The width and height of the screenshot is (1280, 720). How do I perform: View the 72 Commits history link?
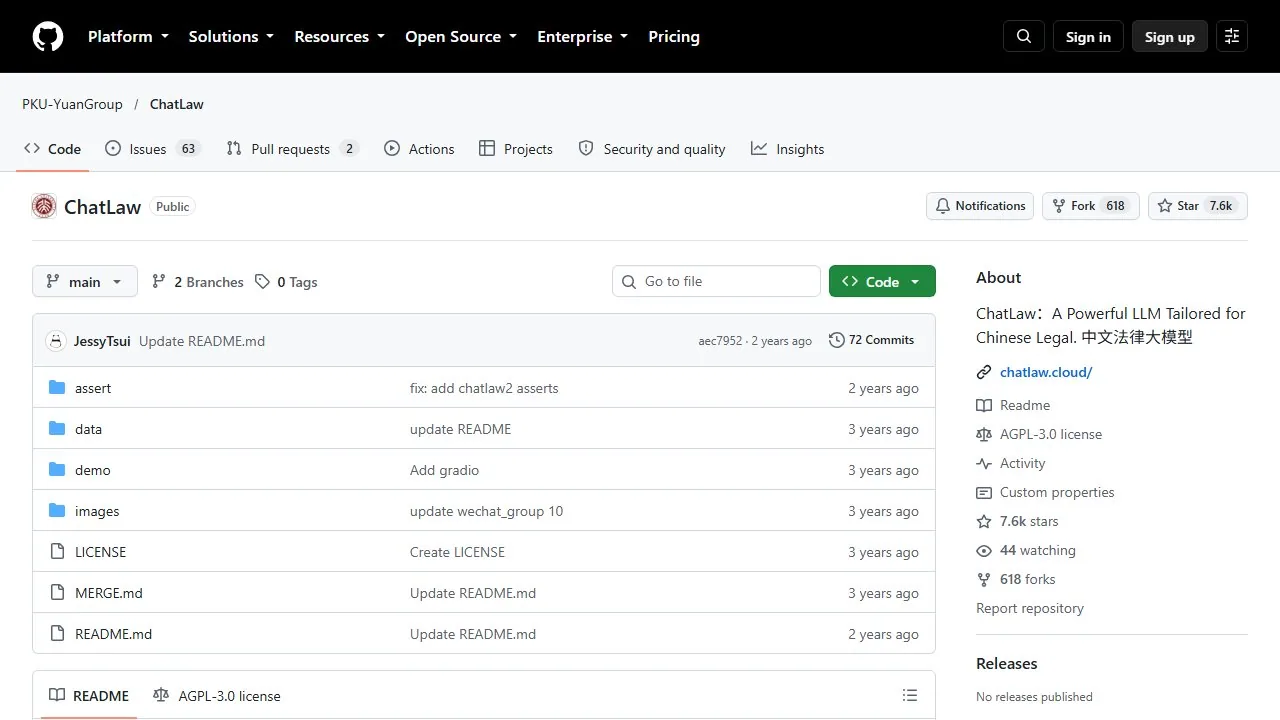[871, 340]
